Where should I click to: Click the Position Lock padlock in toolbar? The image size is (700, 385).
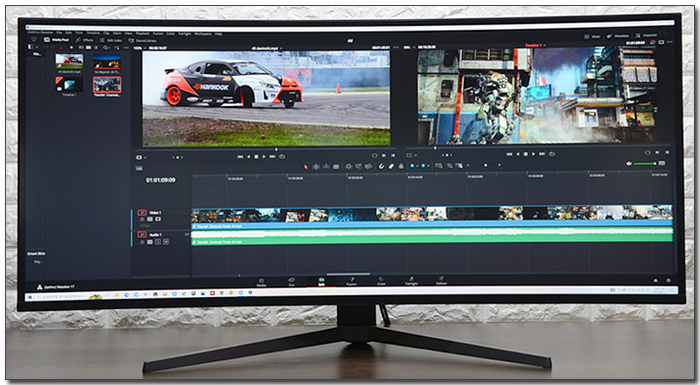coord(401,166)
